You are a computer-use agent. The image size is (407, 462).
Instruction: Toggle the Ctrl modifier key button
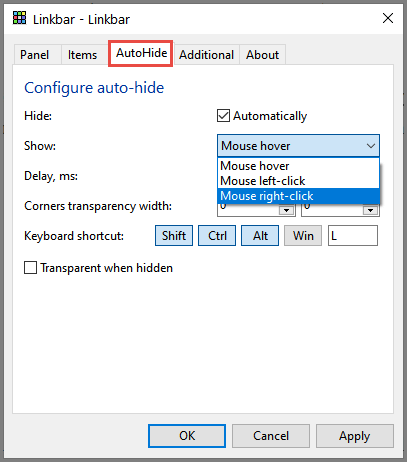click(217, 236)
